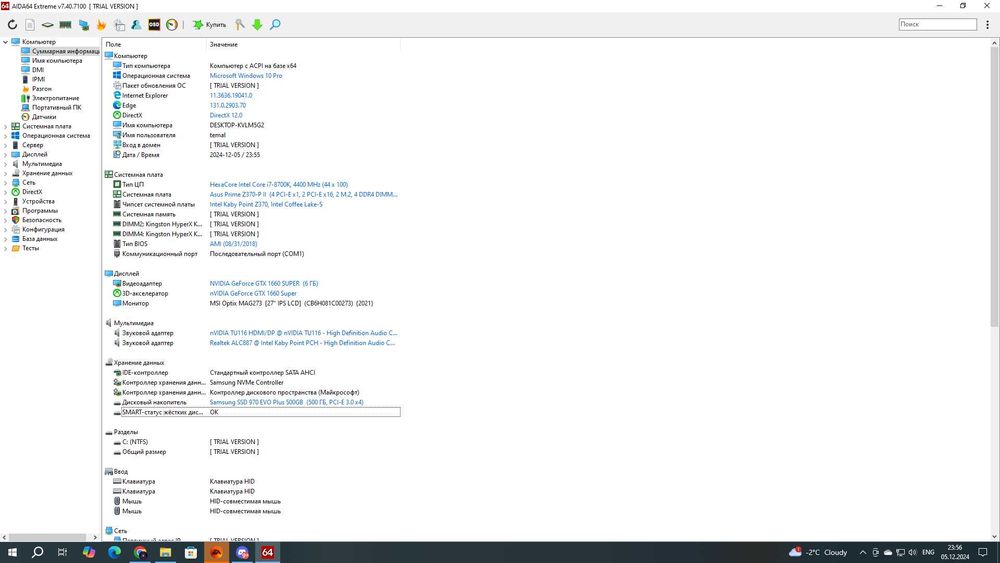This screenshot has width=1000, height=563.
Task: Click the volume icon in system tray
Action: (912, 552)
